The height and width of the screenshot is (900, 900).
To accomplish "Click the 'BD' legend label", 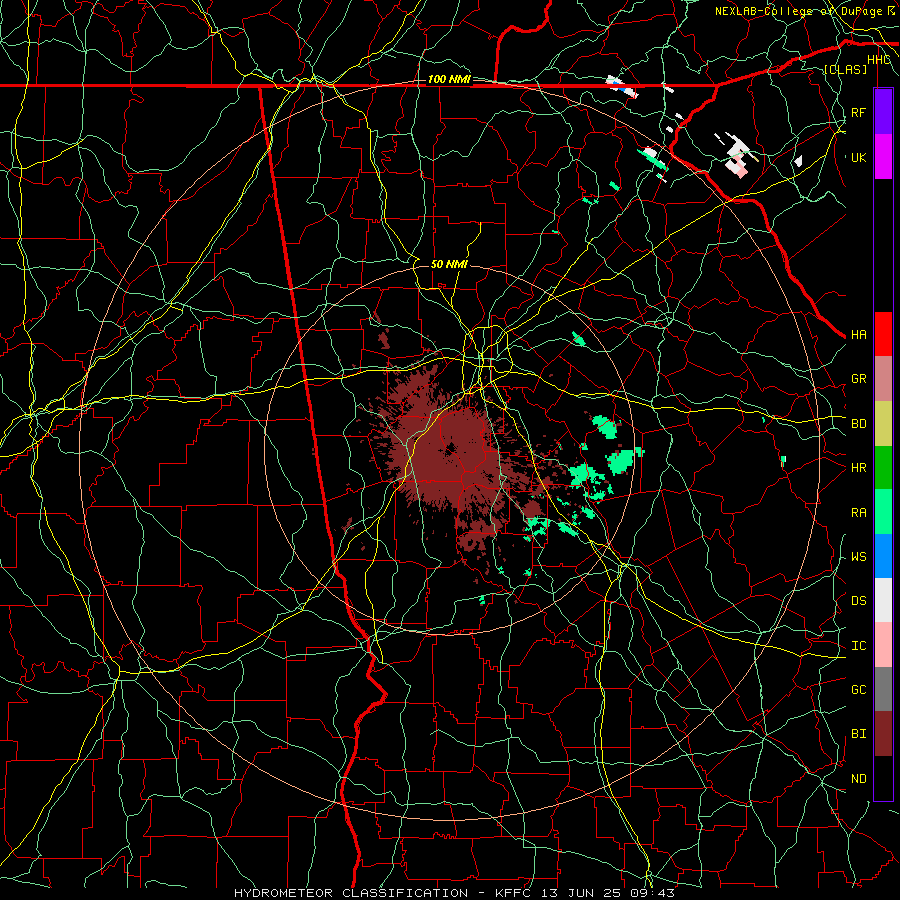I will tap(858, 424).
